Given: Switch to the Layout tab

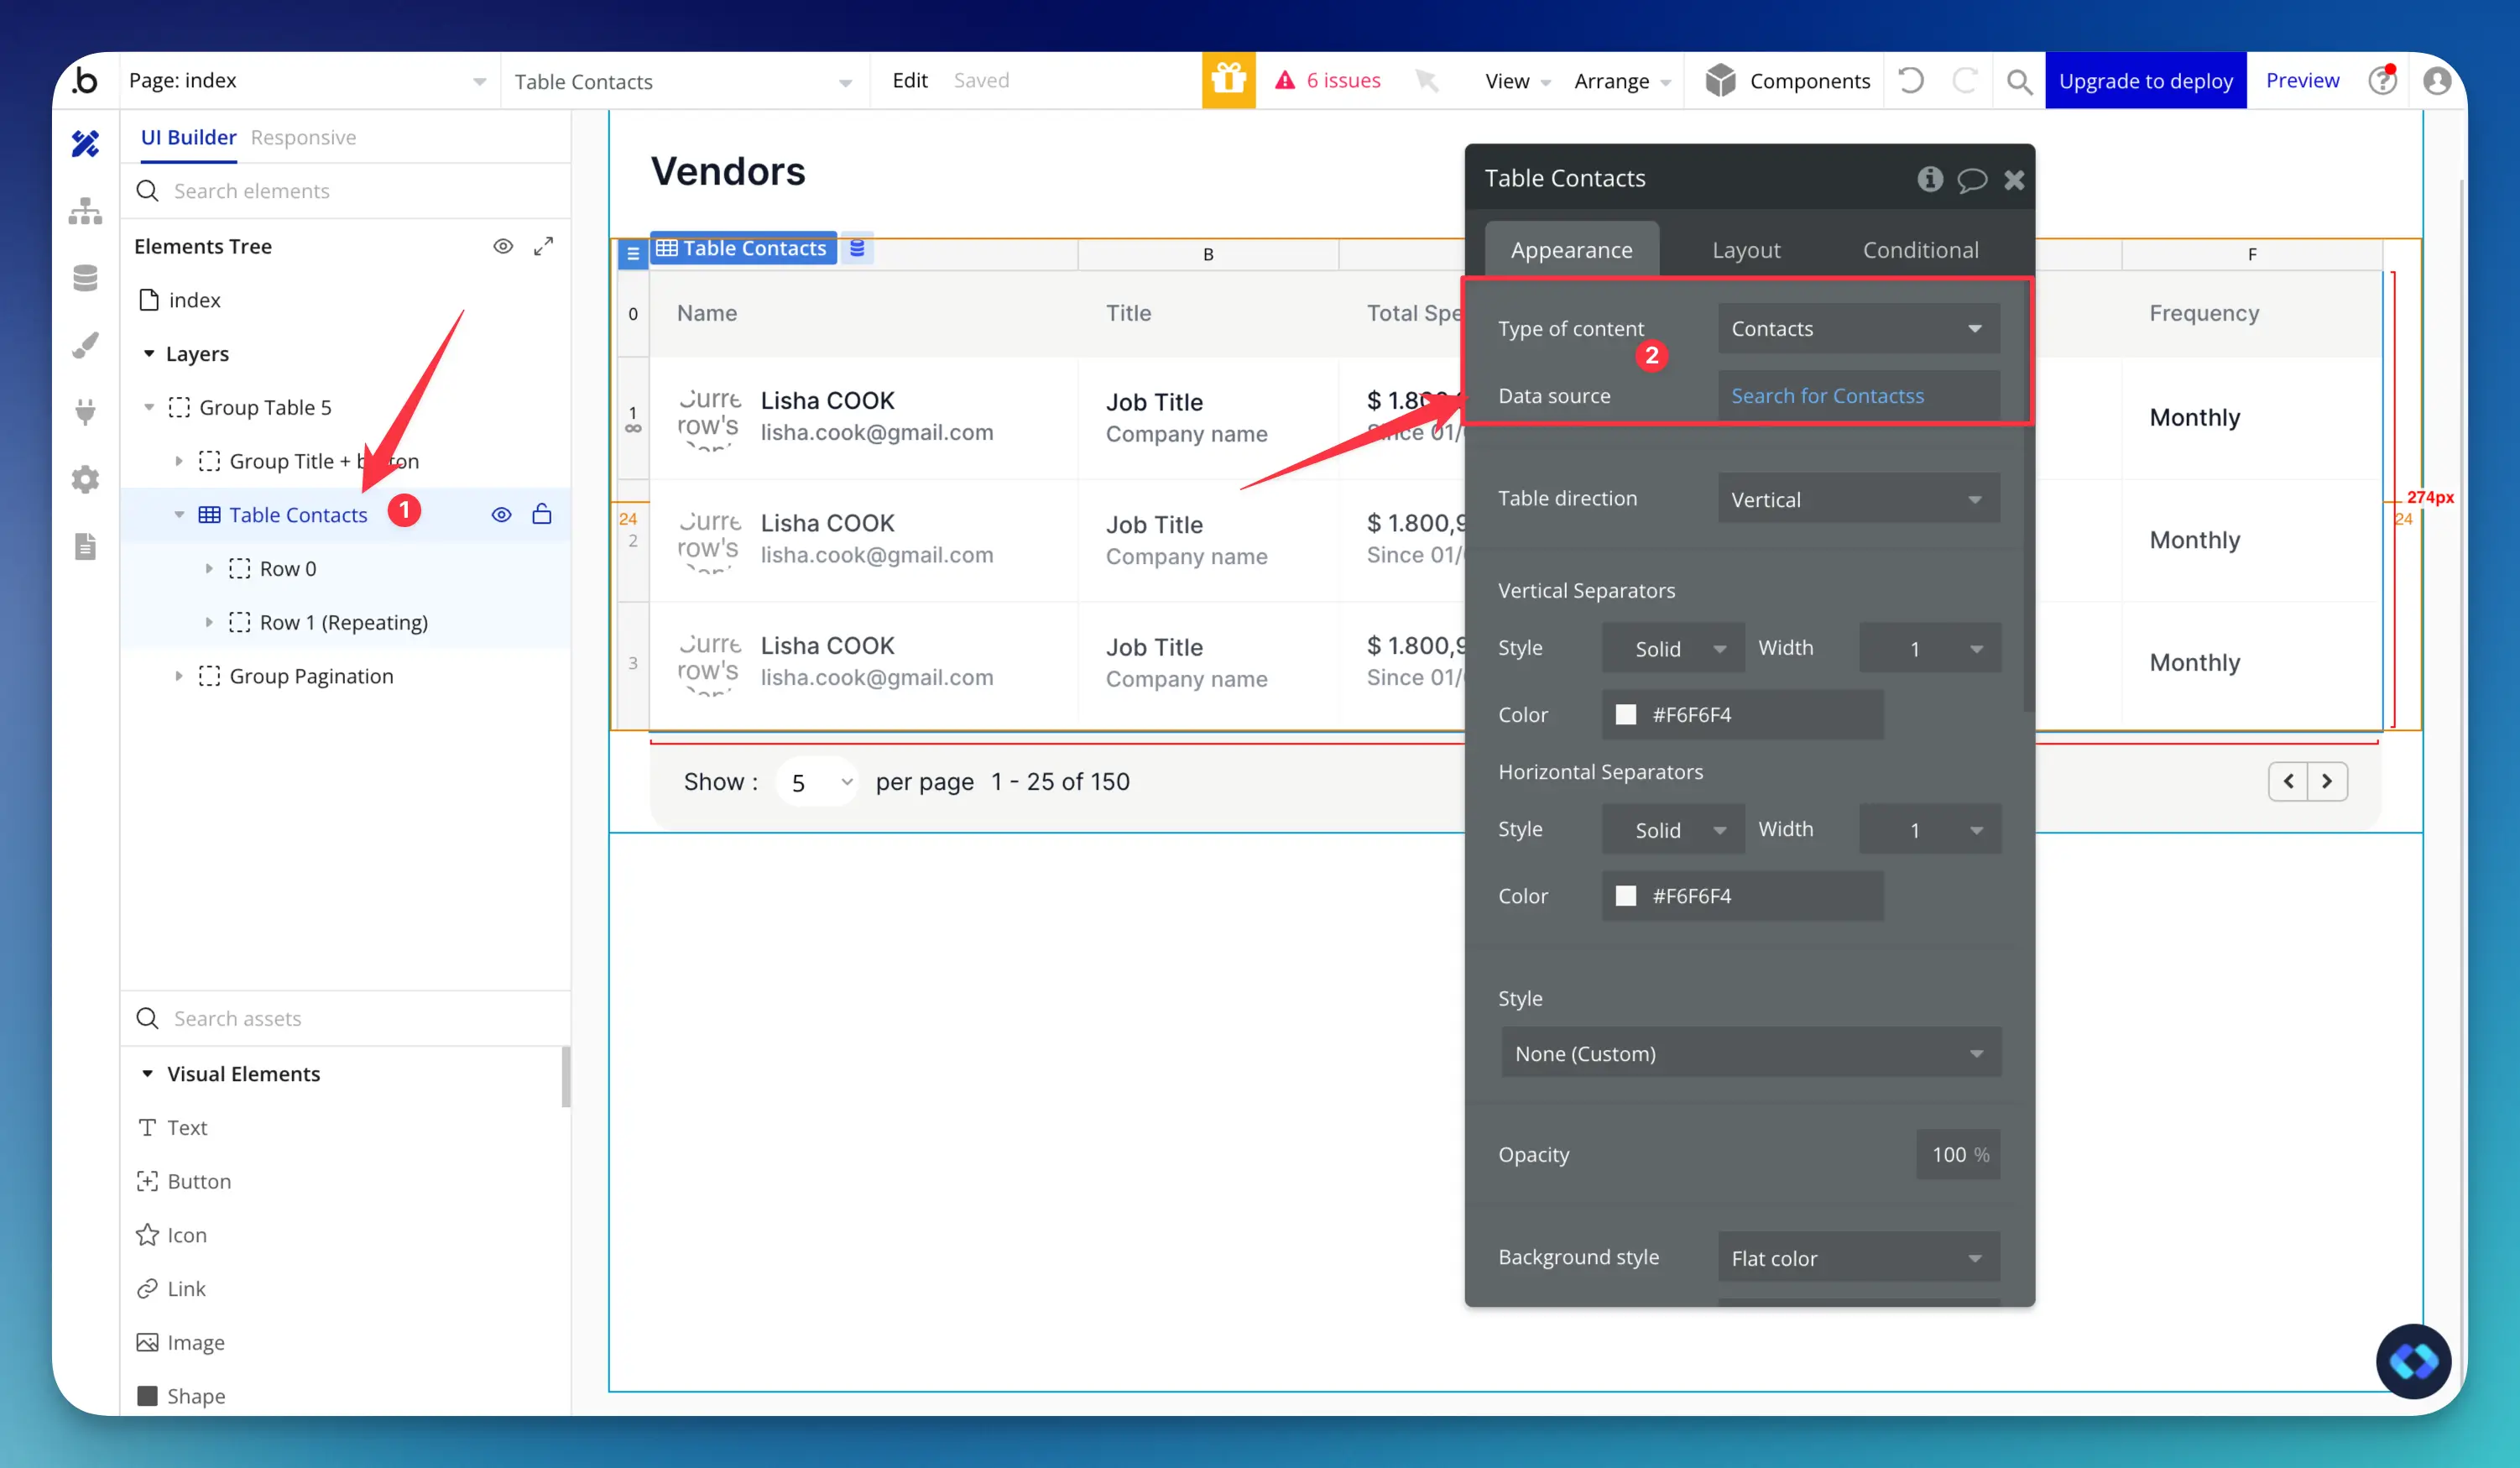Looking at the screenshot, I should coord(1746,249).
